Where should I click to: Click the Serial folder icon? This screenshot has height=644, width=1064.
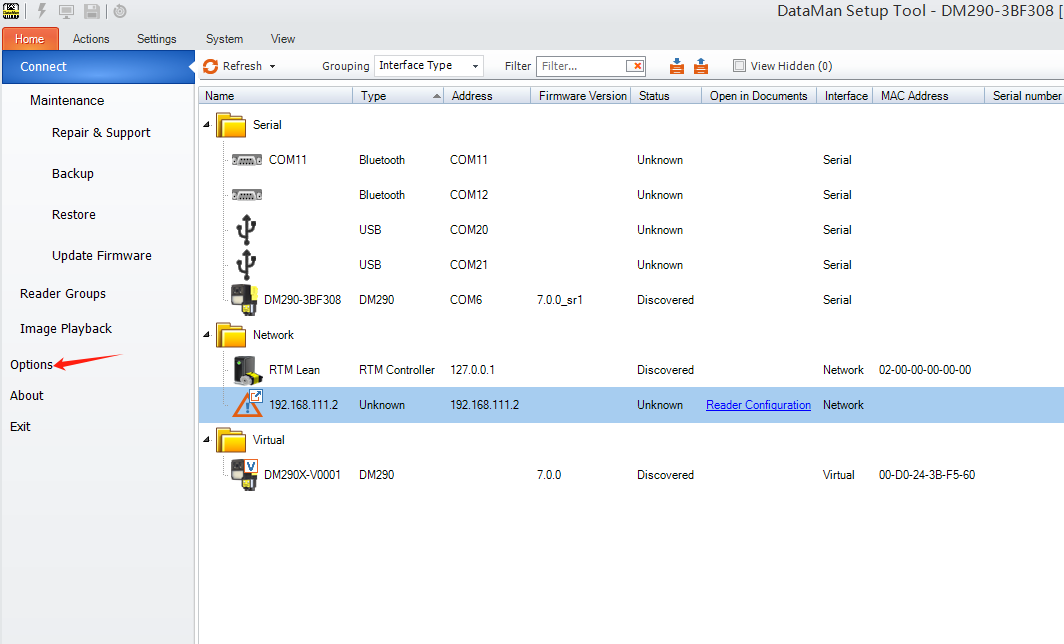(231, 125)
